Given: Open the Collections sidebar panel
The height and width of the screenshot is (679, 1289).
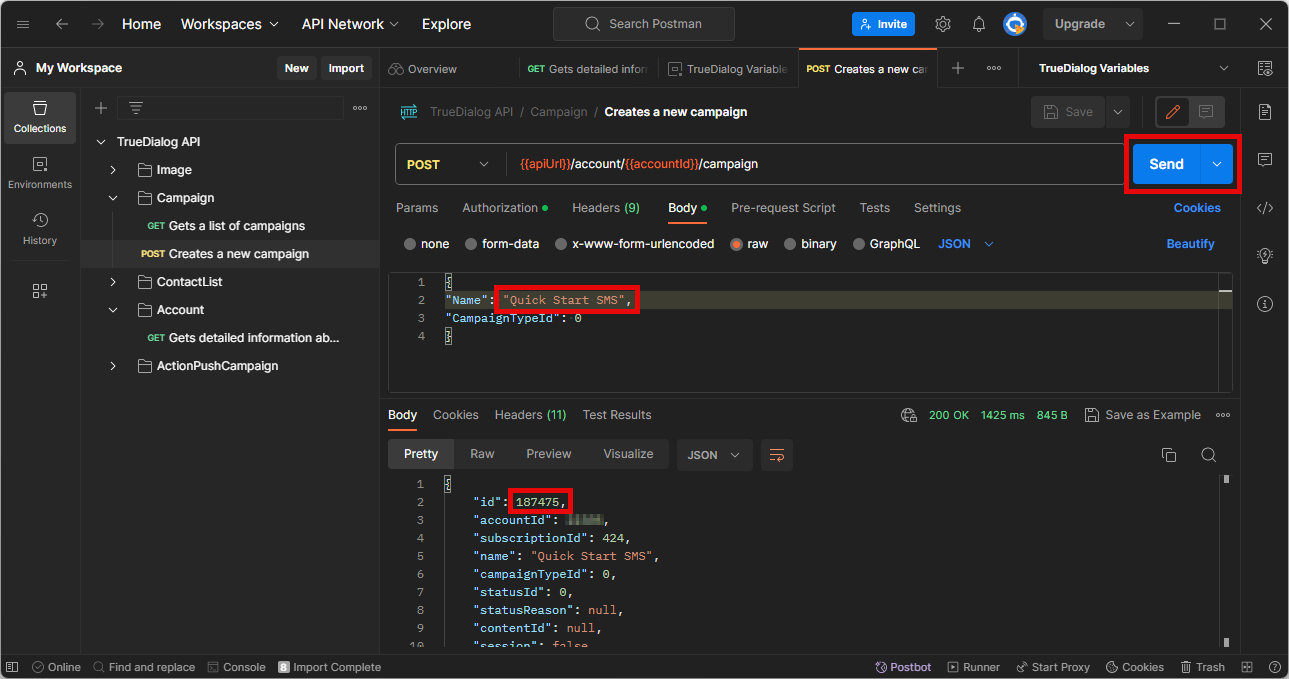Looking at the screenshot, I should click(40, 117).
